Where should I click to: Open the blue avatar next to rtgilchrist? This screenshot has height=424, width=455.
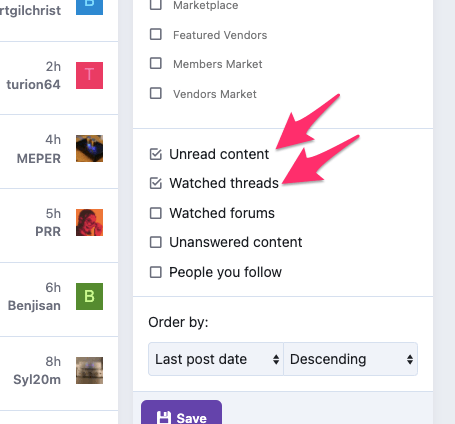[x=89, y=7]
